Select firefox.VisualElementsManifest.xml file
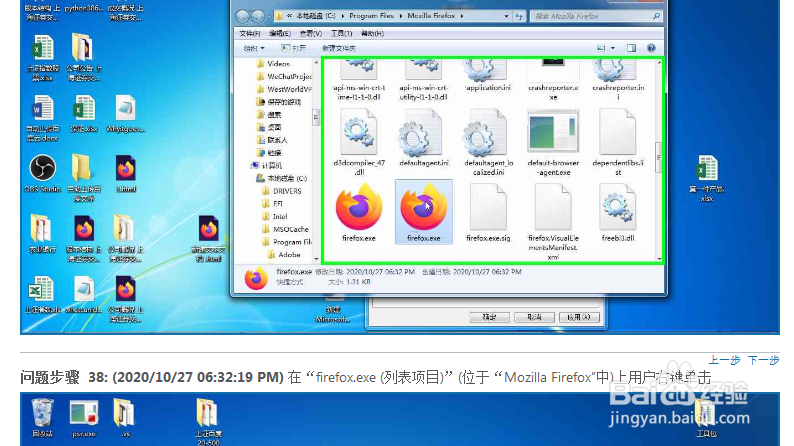Viewport: 794px width, 446px height. click(553, 222)
